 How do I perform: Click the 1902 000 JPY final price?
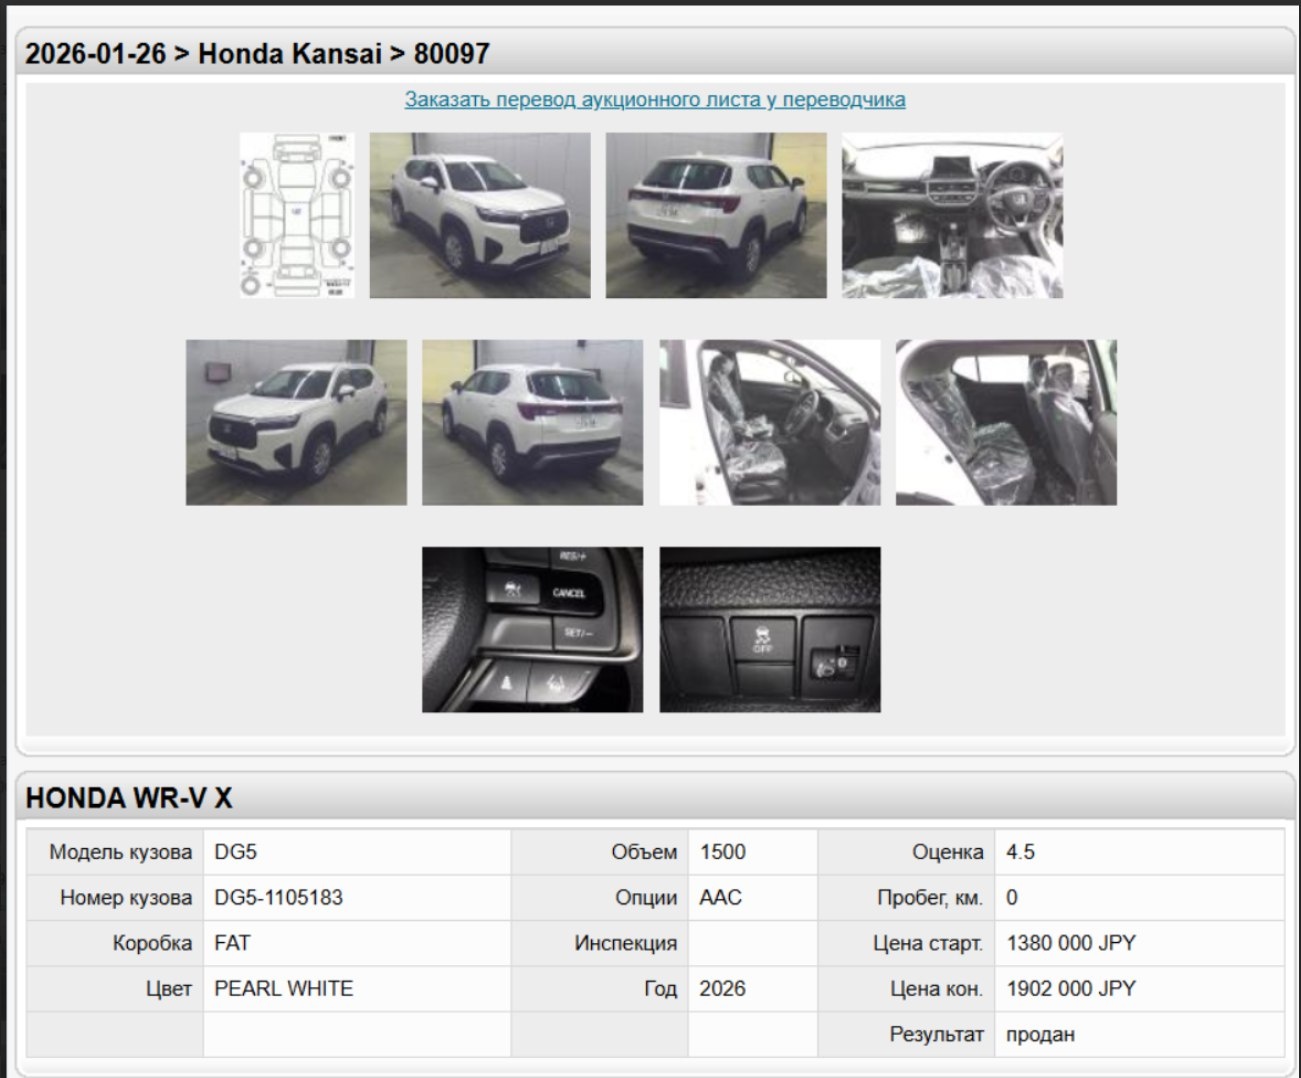(x=1071, y=989)
